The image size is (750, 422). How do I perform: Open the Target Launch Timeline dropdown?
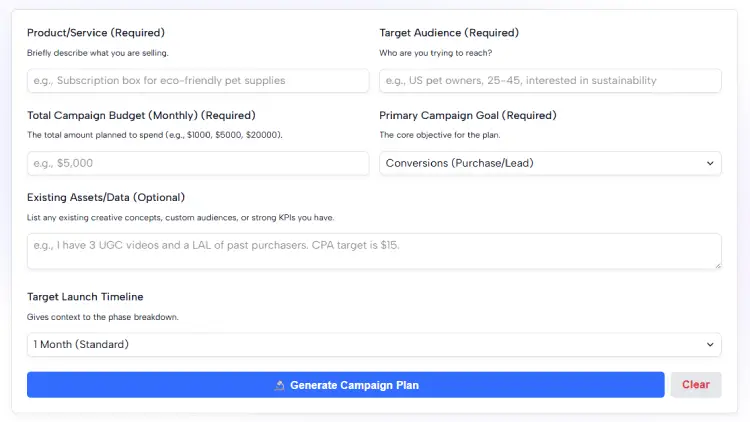[x=374, y=344]
